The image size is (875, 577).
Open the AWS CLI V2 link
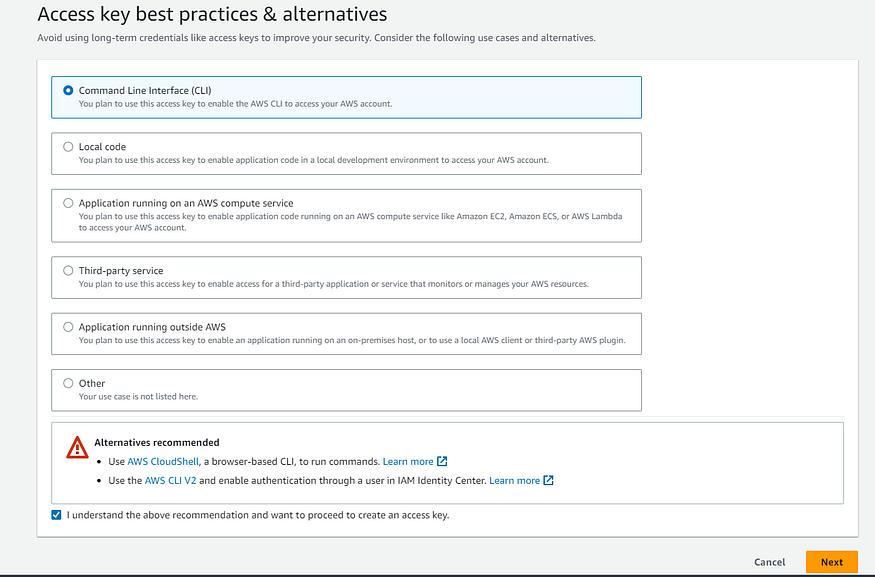(170, 480)
